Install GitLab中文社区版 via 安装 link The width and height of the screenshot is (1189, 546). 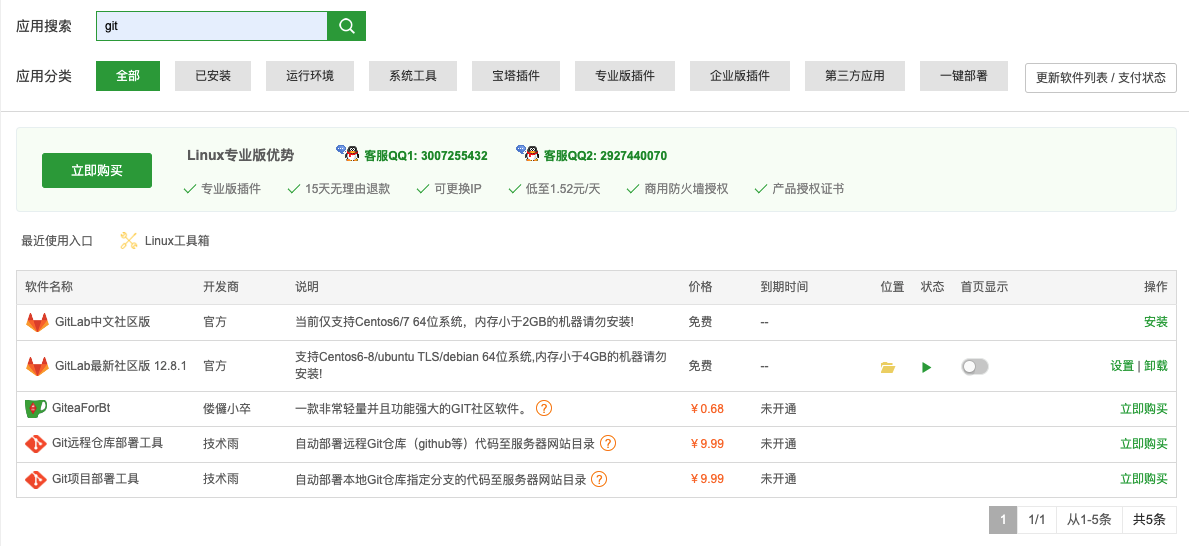click(x=1156, y=322)
